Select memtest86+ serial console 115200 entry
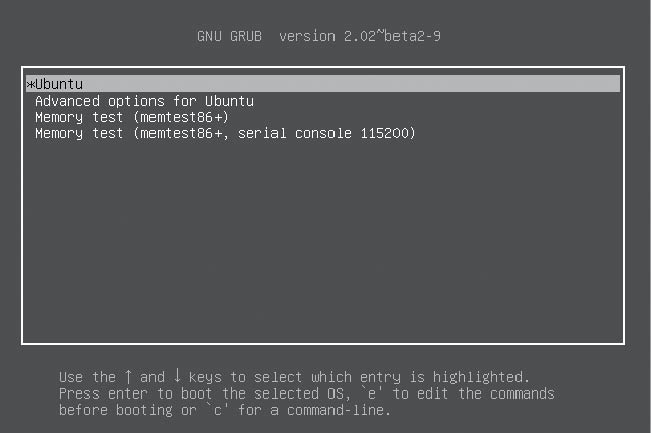 (x=225, y=133)
